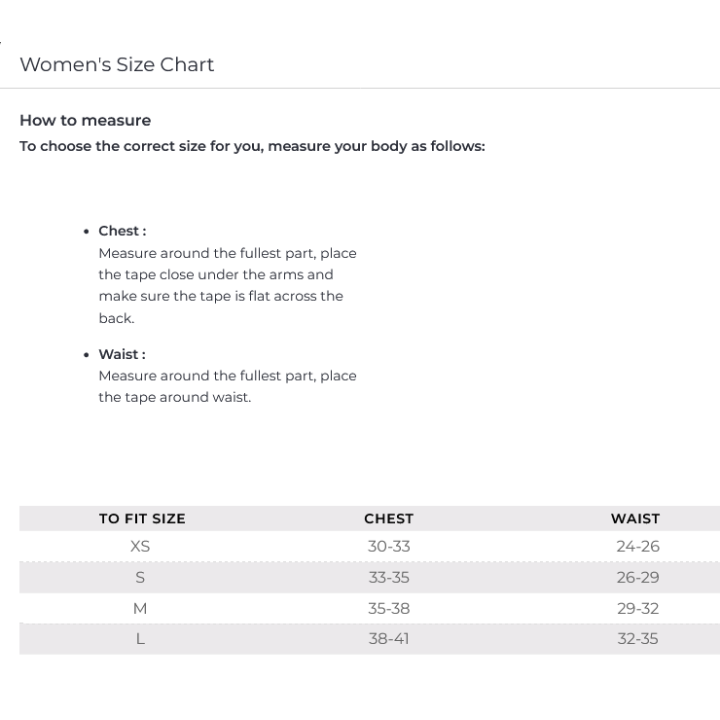
Task: Click the 38-41 chest value
Action: coord(389,639)
